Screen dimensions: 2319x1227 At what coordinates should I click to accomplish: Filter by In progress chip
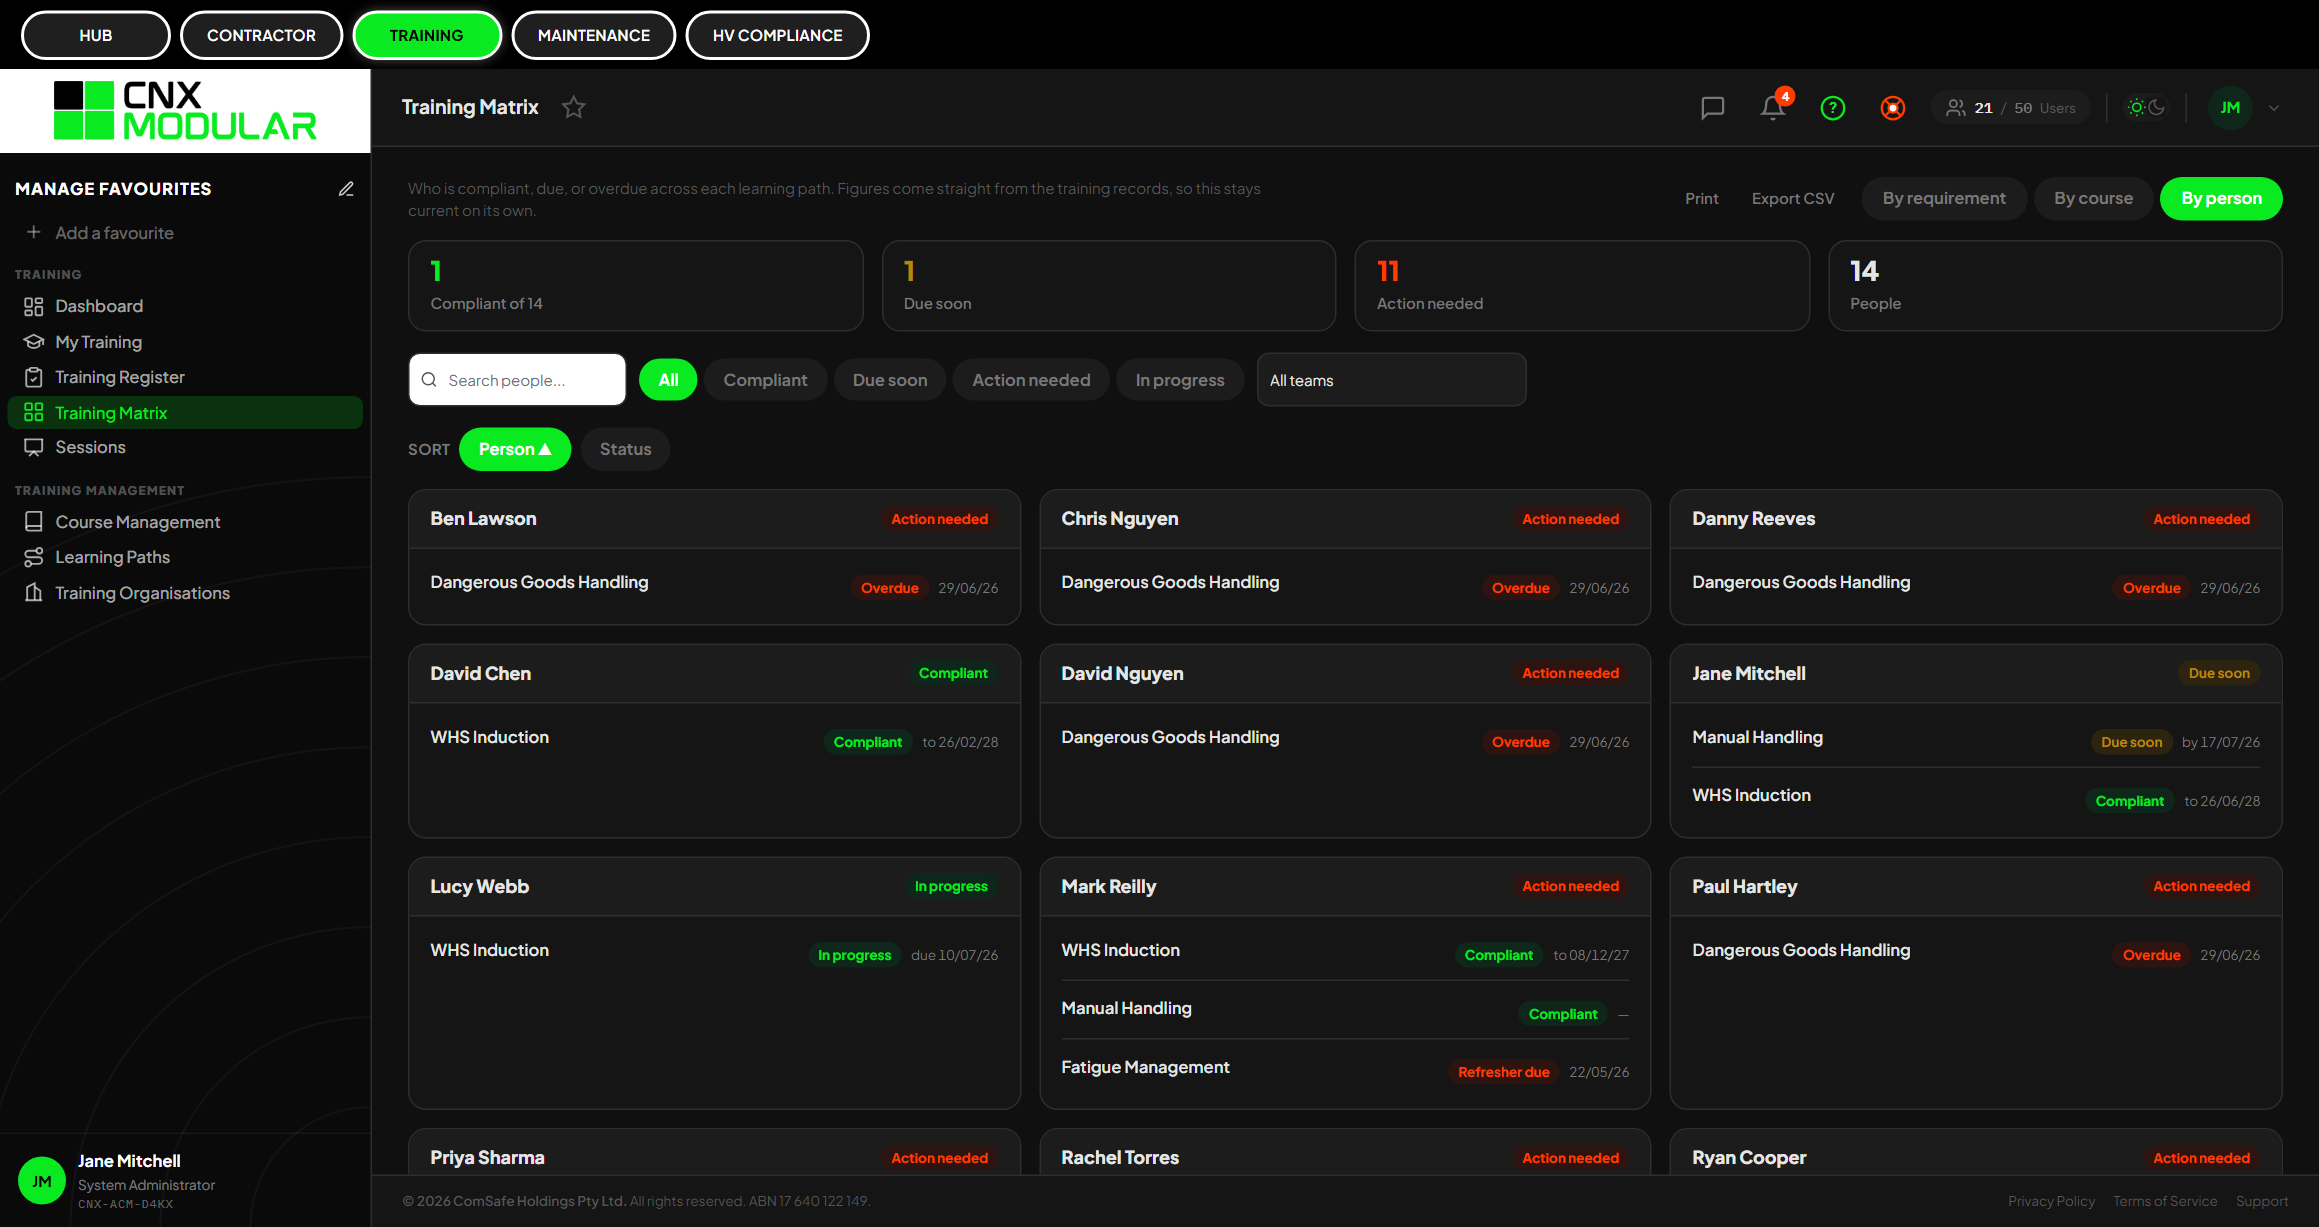click(1180, 380)
